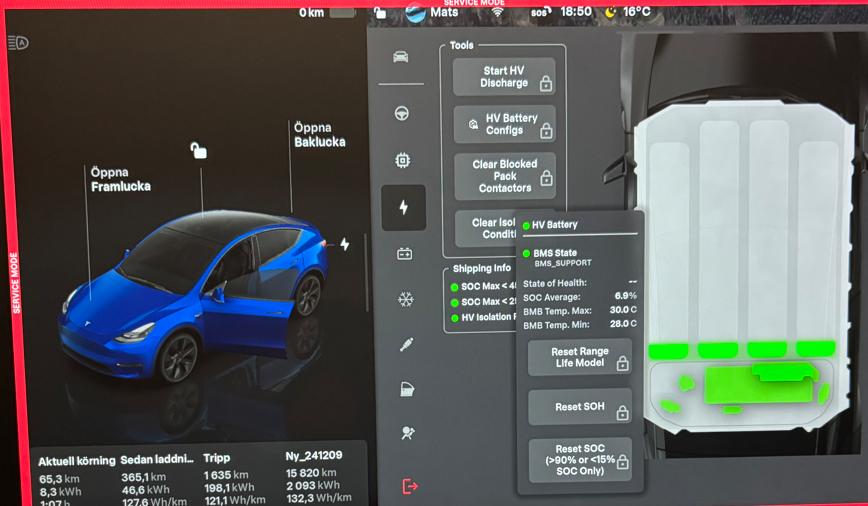Select the steering wheel sidebar icon
The image size is (868, 506).
click(x=403, y=113)
